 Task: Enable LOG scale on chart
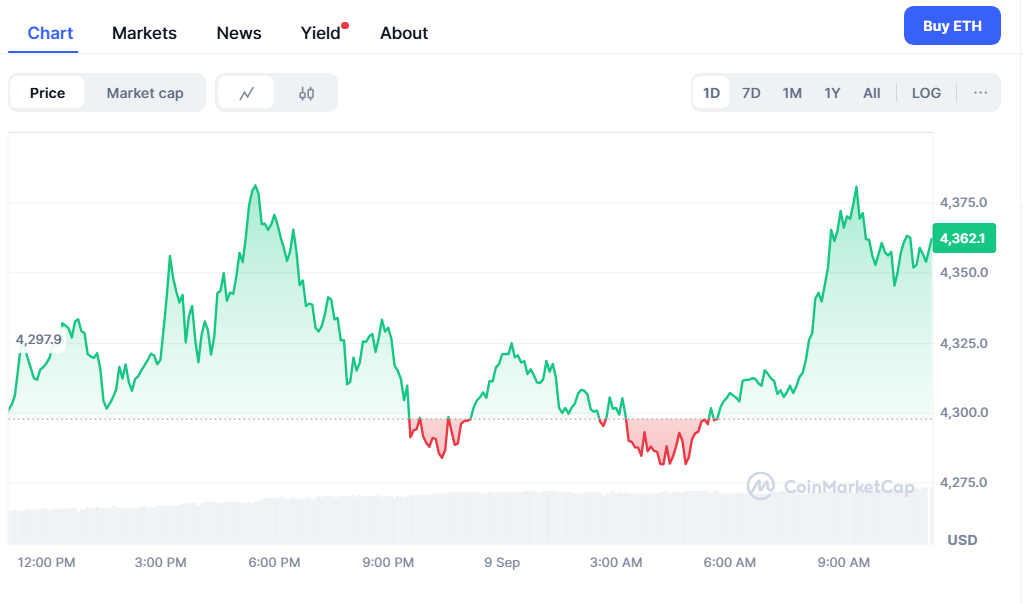point(926,93)
